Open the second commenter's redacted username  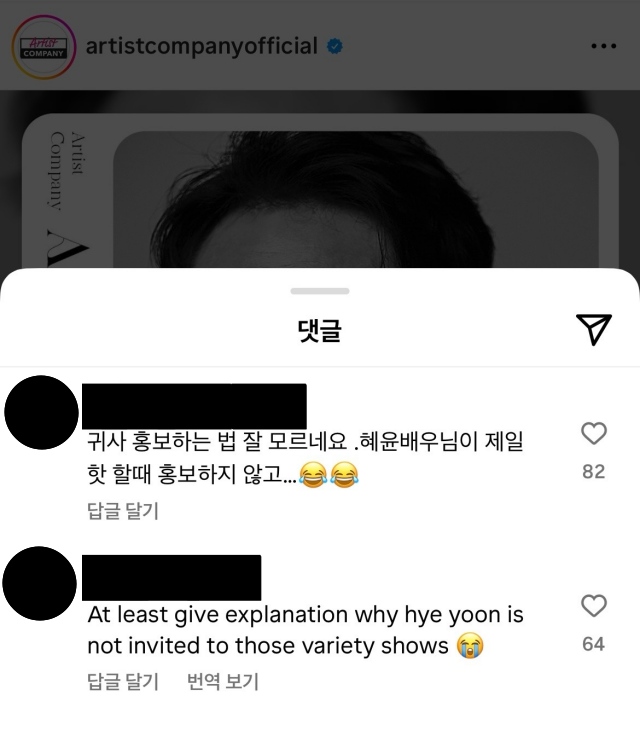point(172,578)
